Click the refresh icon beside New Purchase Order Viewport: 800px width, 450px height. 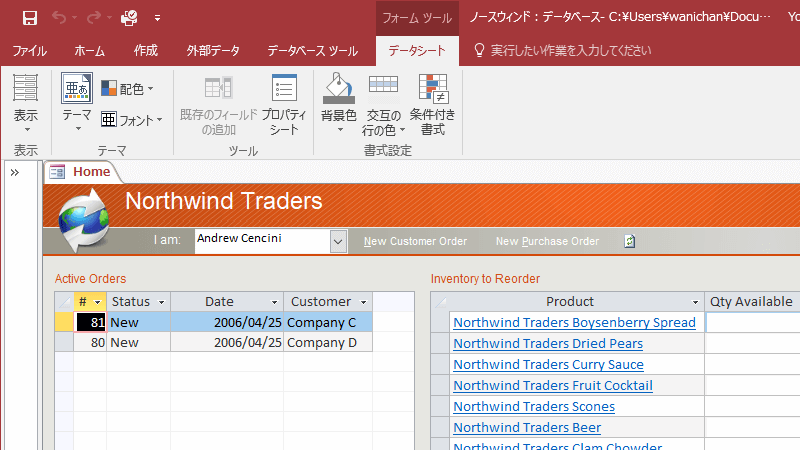pyautogui.click(x=630, y=241)
